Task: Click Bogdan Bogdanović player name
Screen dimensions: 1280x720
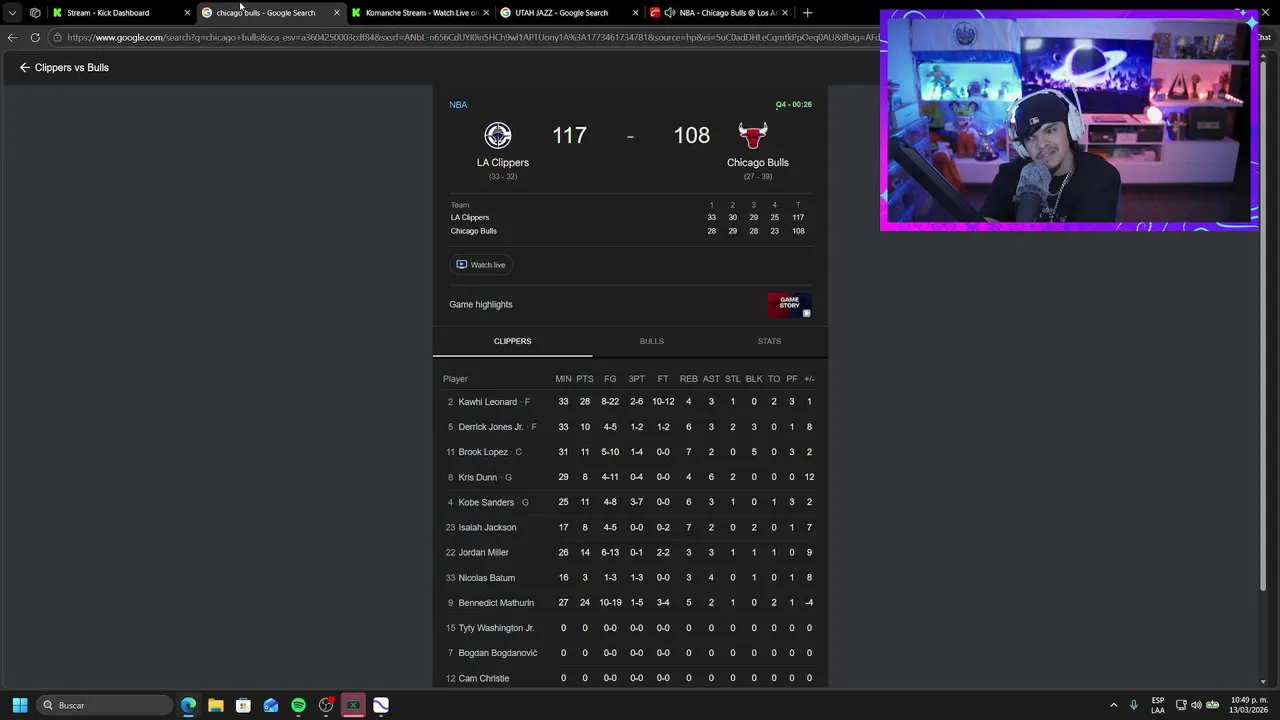Action: point(498,653)
